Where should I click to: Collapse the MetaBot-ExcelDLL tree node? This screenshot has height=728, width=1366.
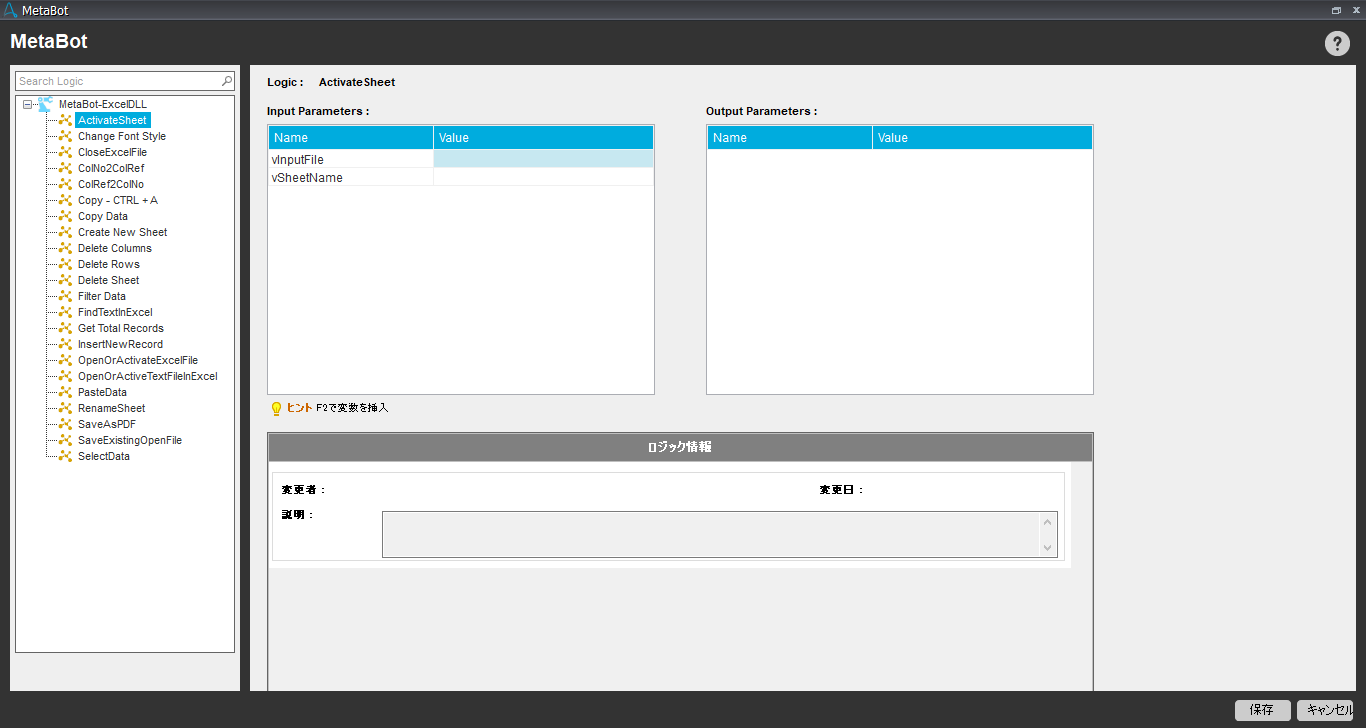click(x=27, y=104)
